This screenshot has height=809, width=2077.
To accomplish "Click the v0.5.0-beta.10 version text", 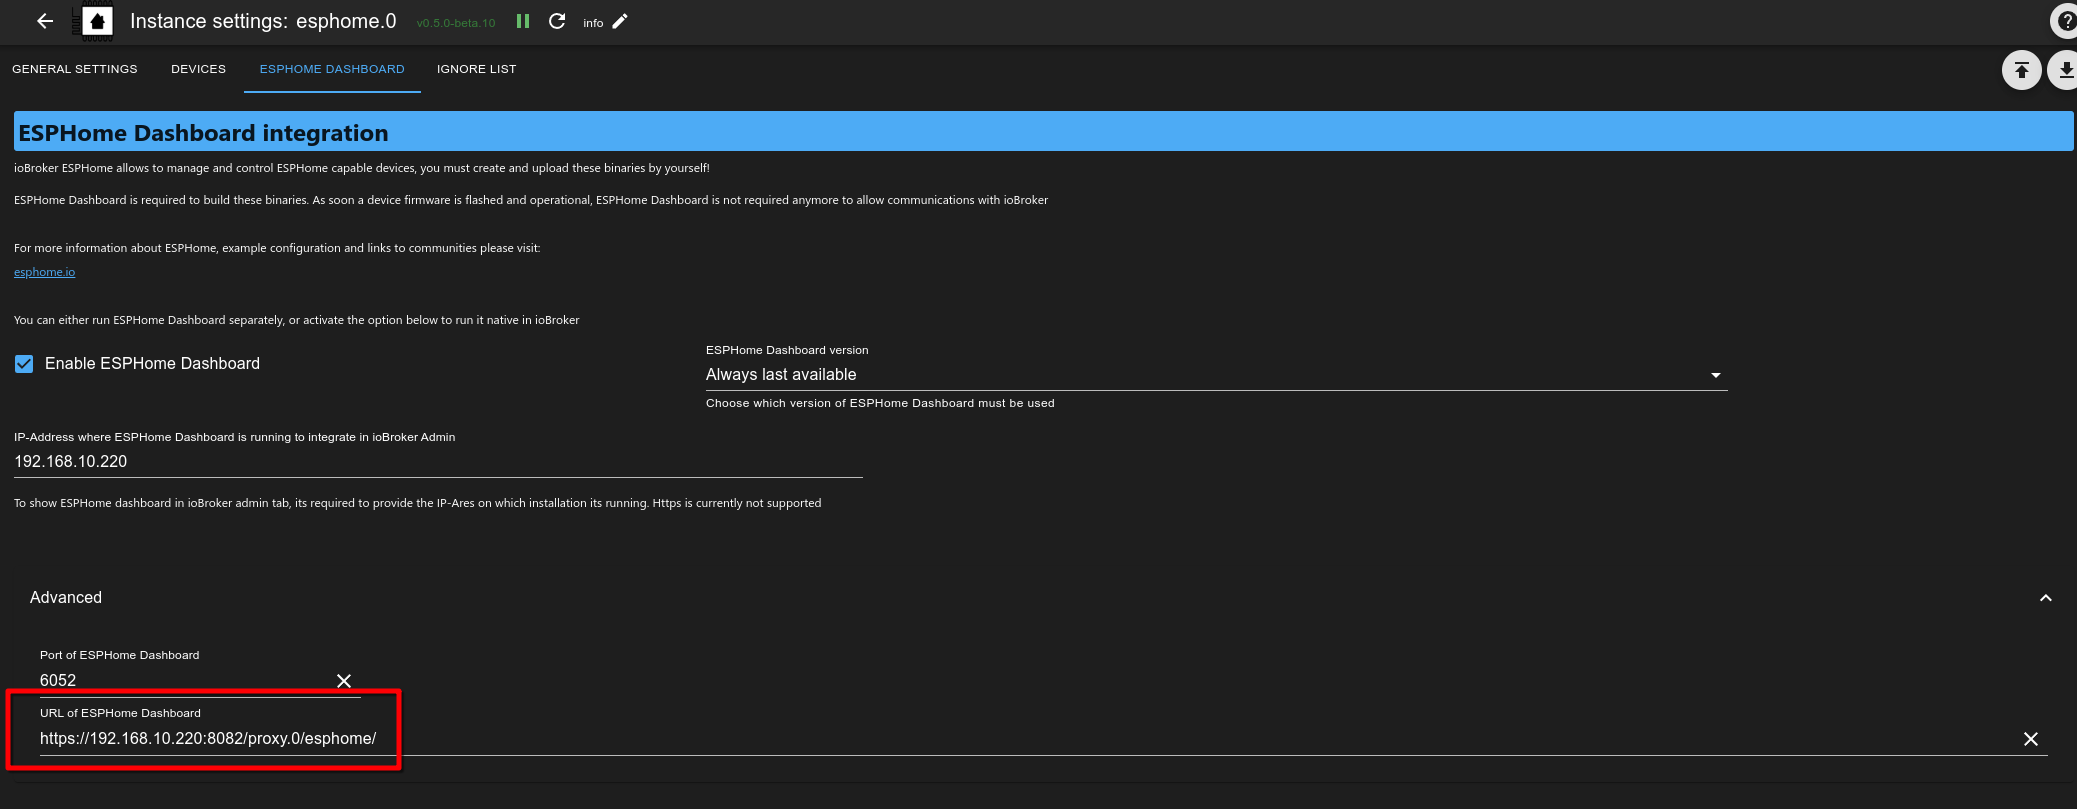I will pyautogui.click(x=456, y=23).
